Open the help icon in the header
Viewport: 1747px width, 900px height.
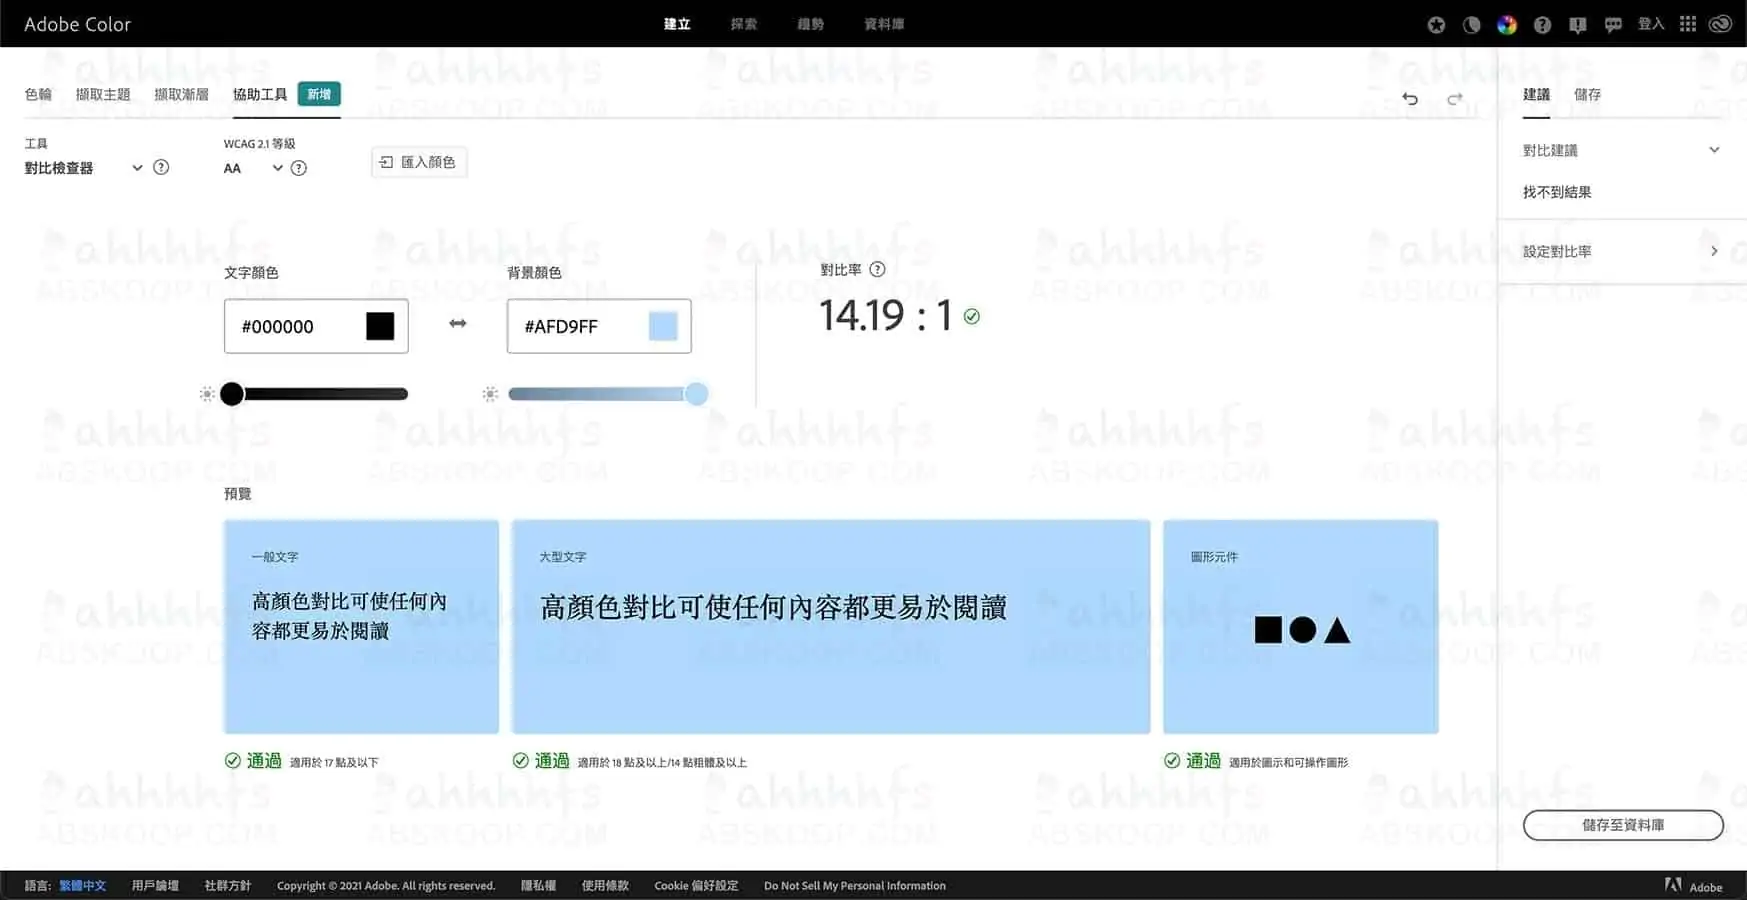[1541, 23]
